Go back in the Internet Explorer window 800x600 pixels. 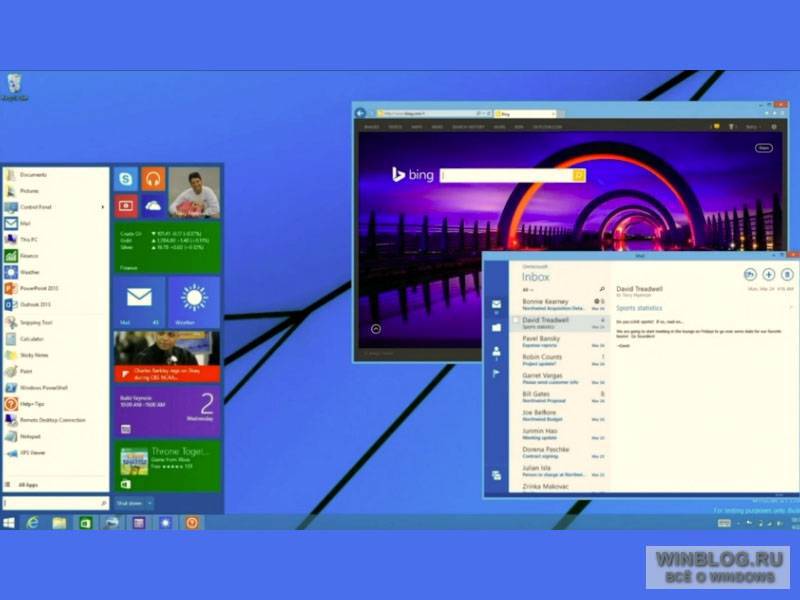pyautogui.click(x=361, y=113)
